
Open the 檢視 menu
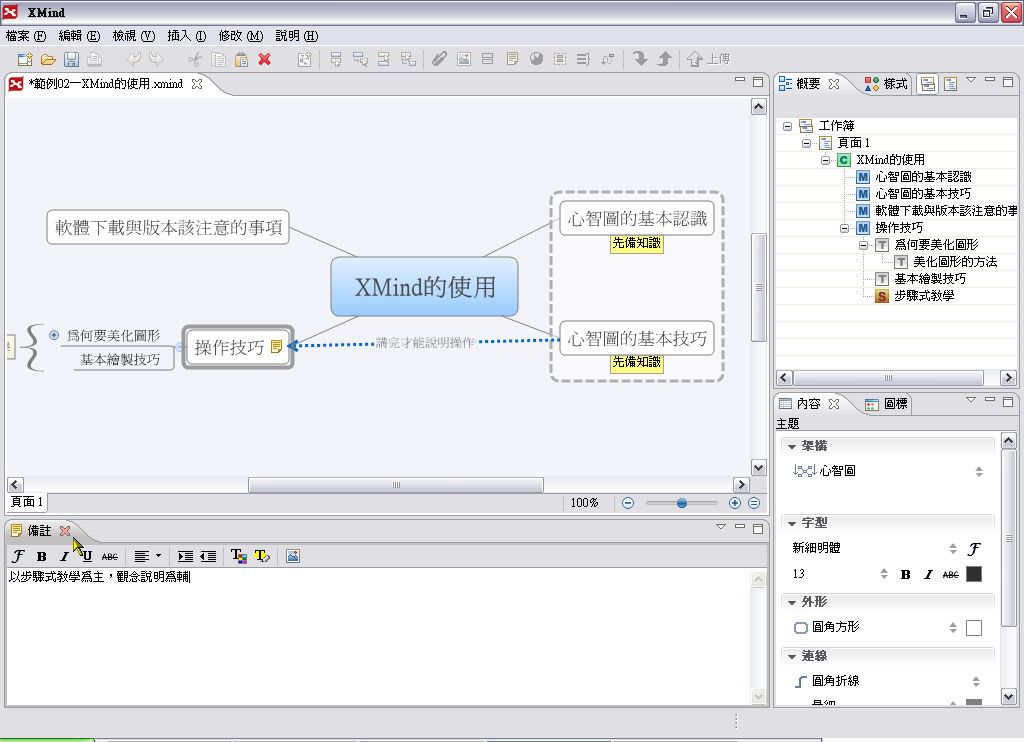(134, 36)
